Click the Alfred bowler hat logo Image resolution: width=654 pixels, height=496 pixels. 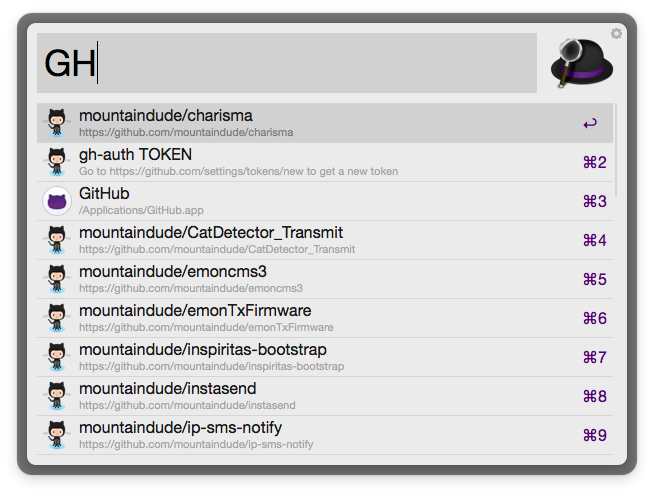[582, 63]
